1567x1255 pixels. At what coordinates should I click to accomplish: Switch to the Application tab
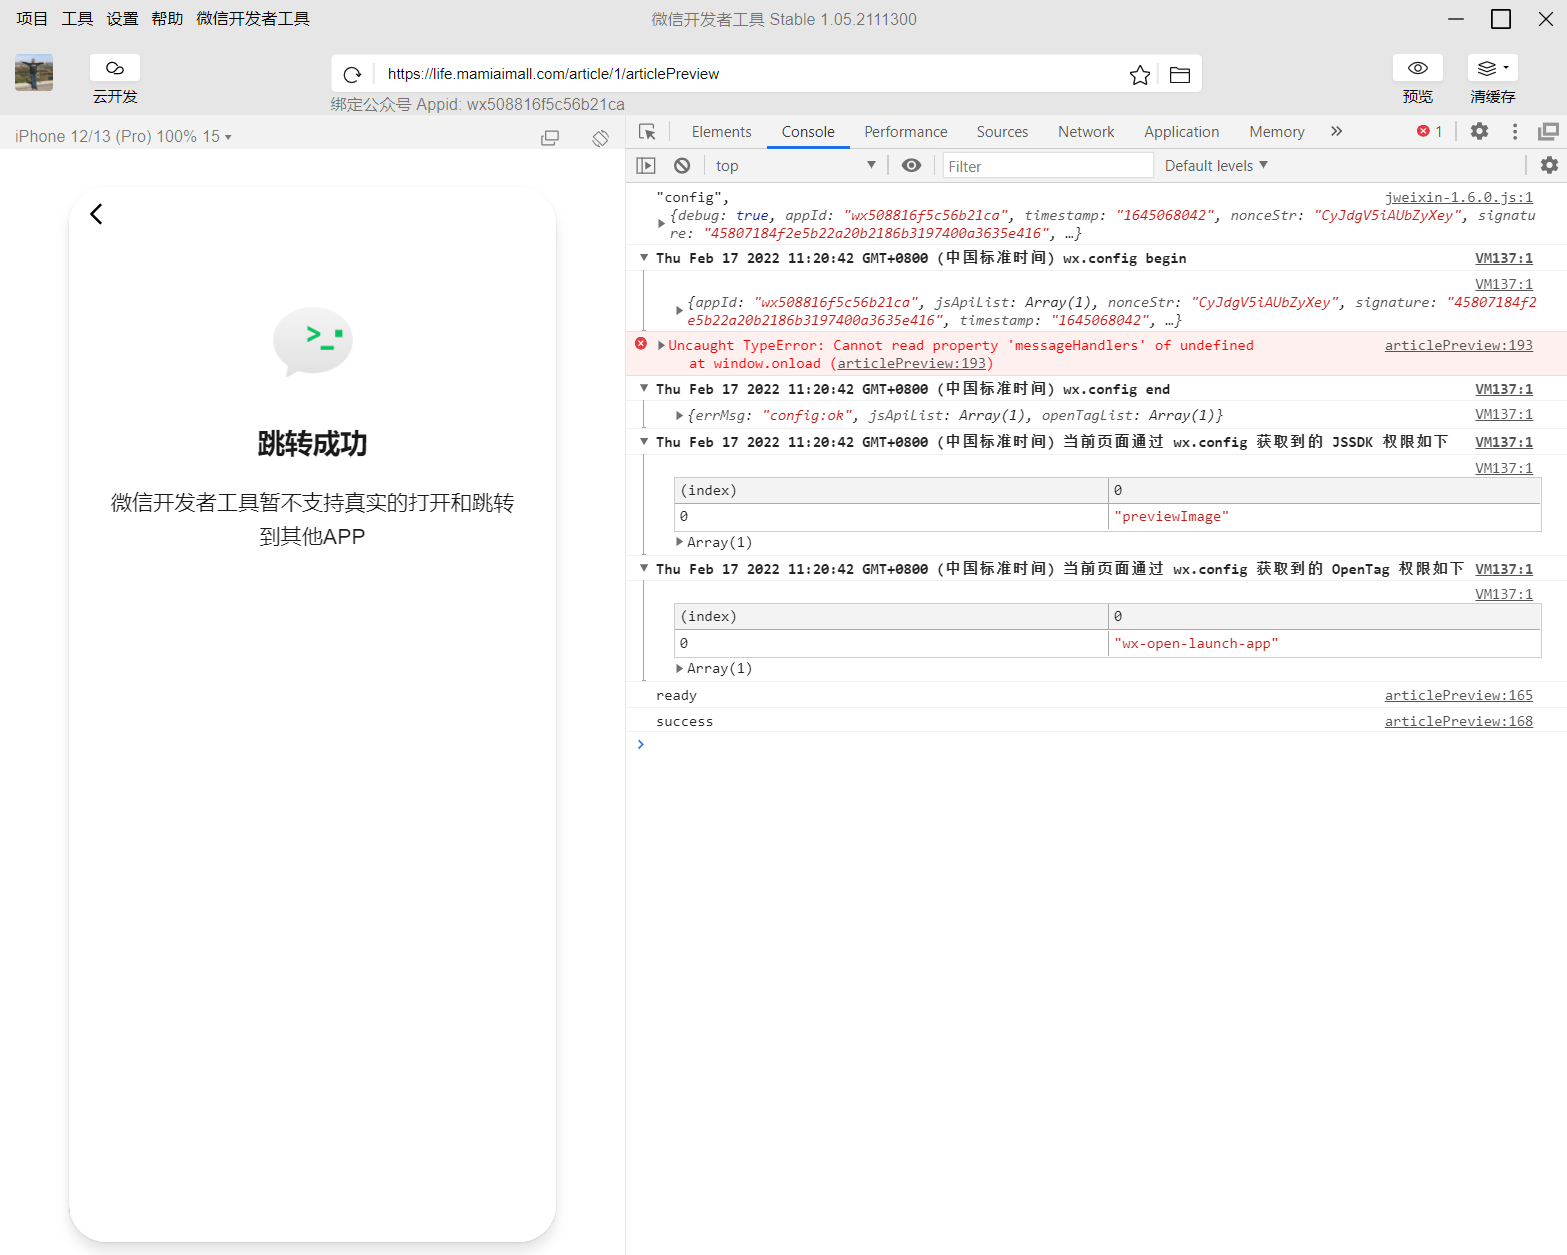[1182, 132]
